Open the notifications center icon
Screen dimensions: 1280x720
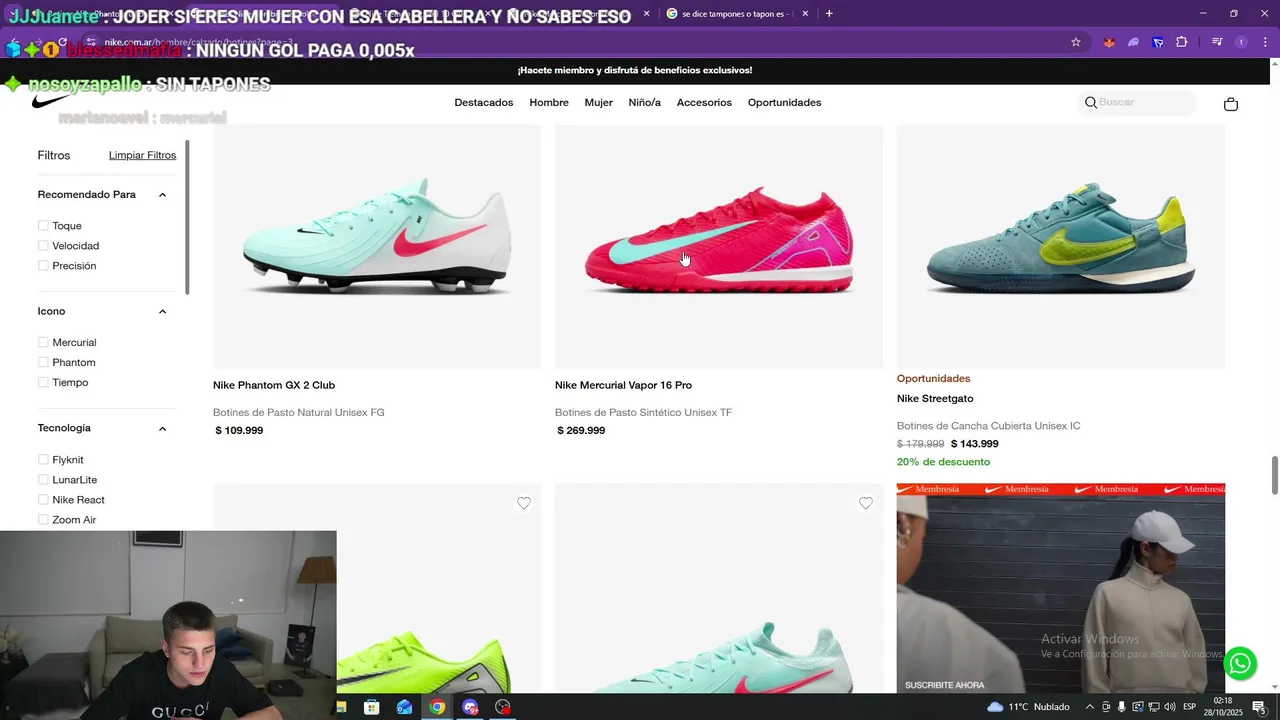tap(1259, 707)
